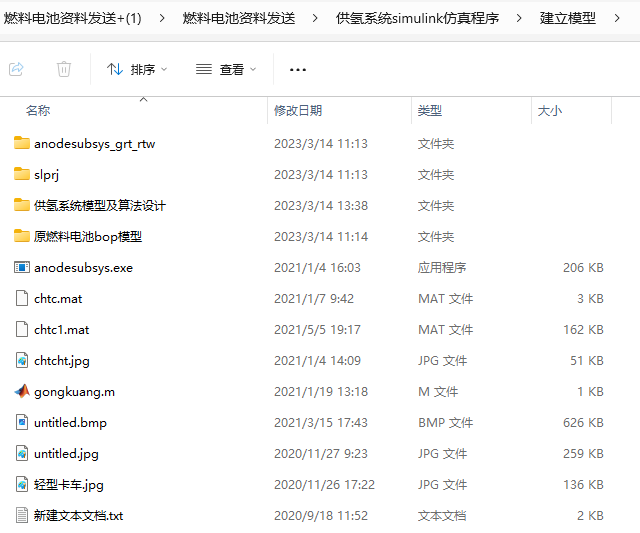This screenshot has width=640, height=533.
Task: Select the chtc1.mat file icon
Action: pos(22,329)
